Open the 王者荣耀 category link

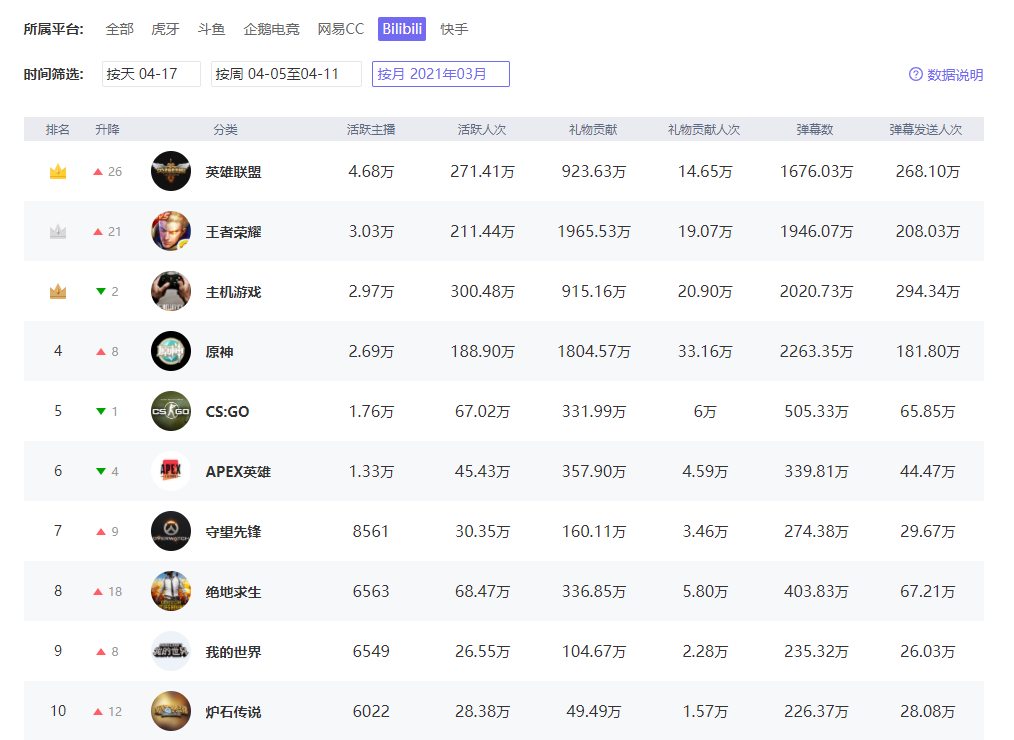click(233, 232)
